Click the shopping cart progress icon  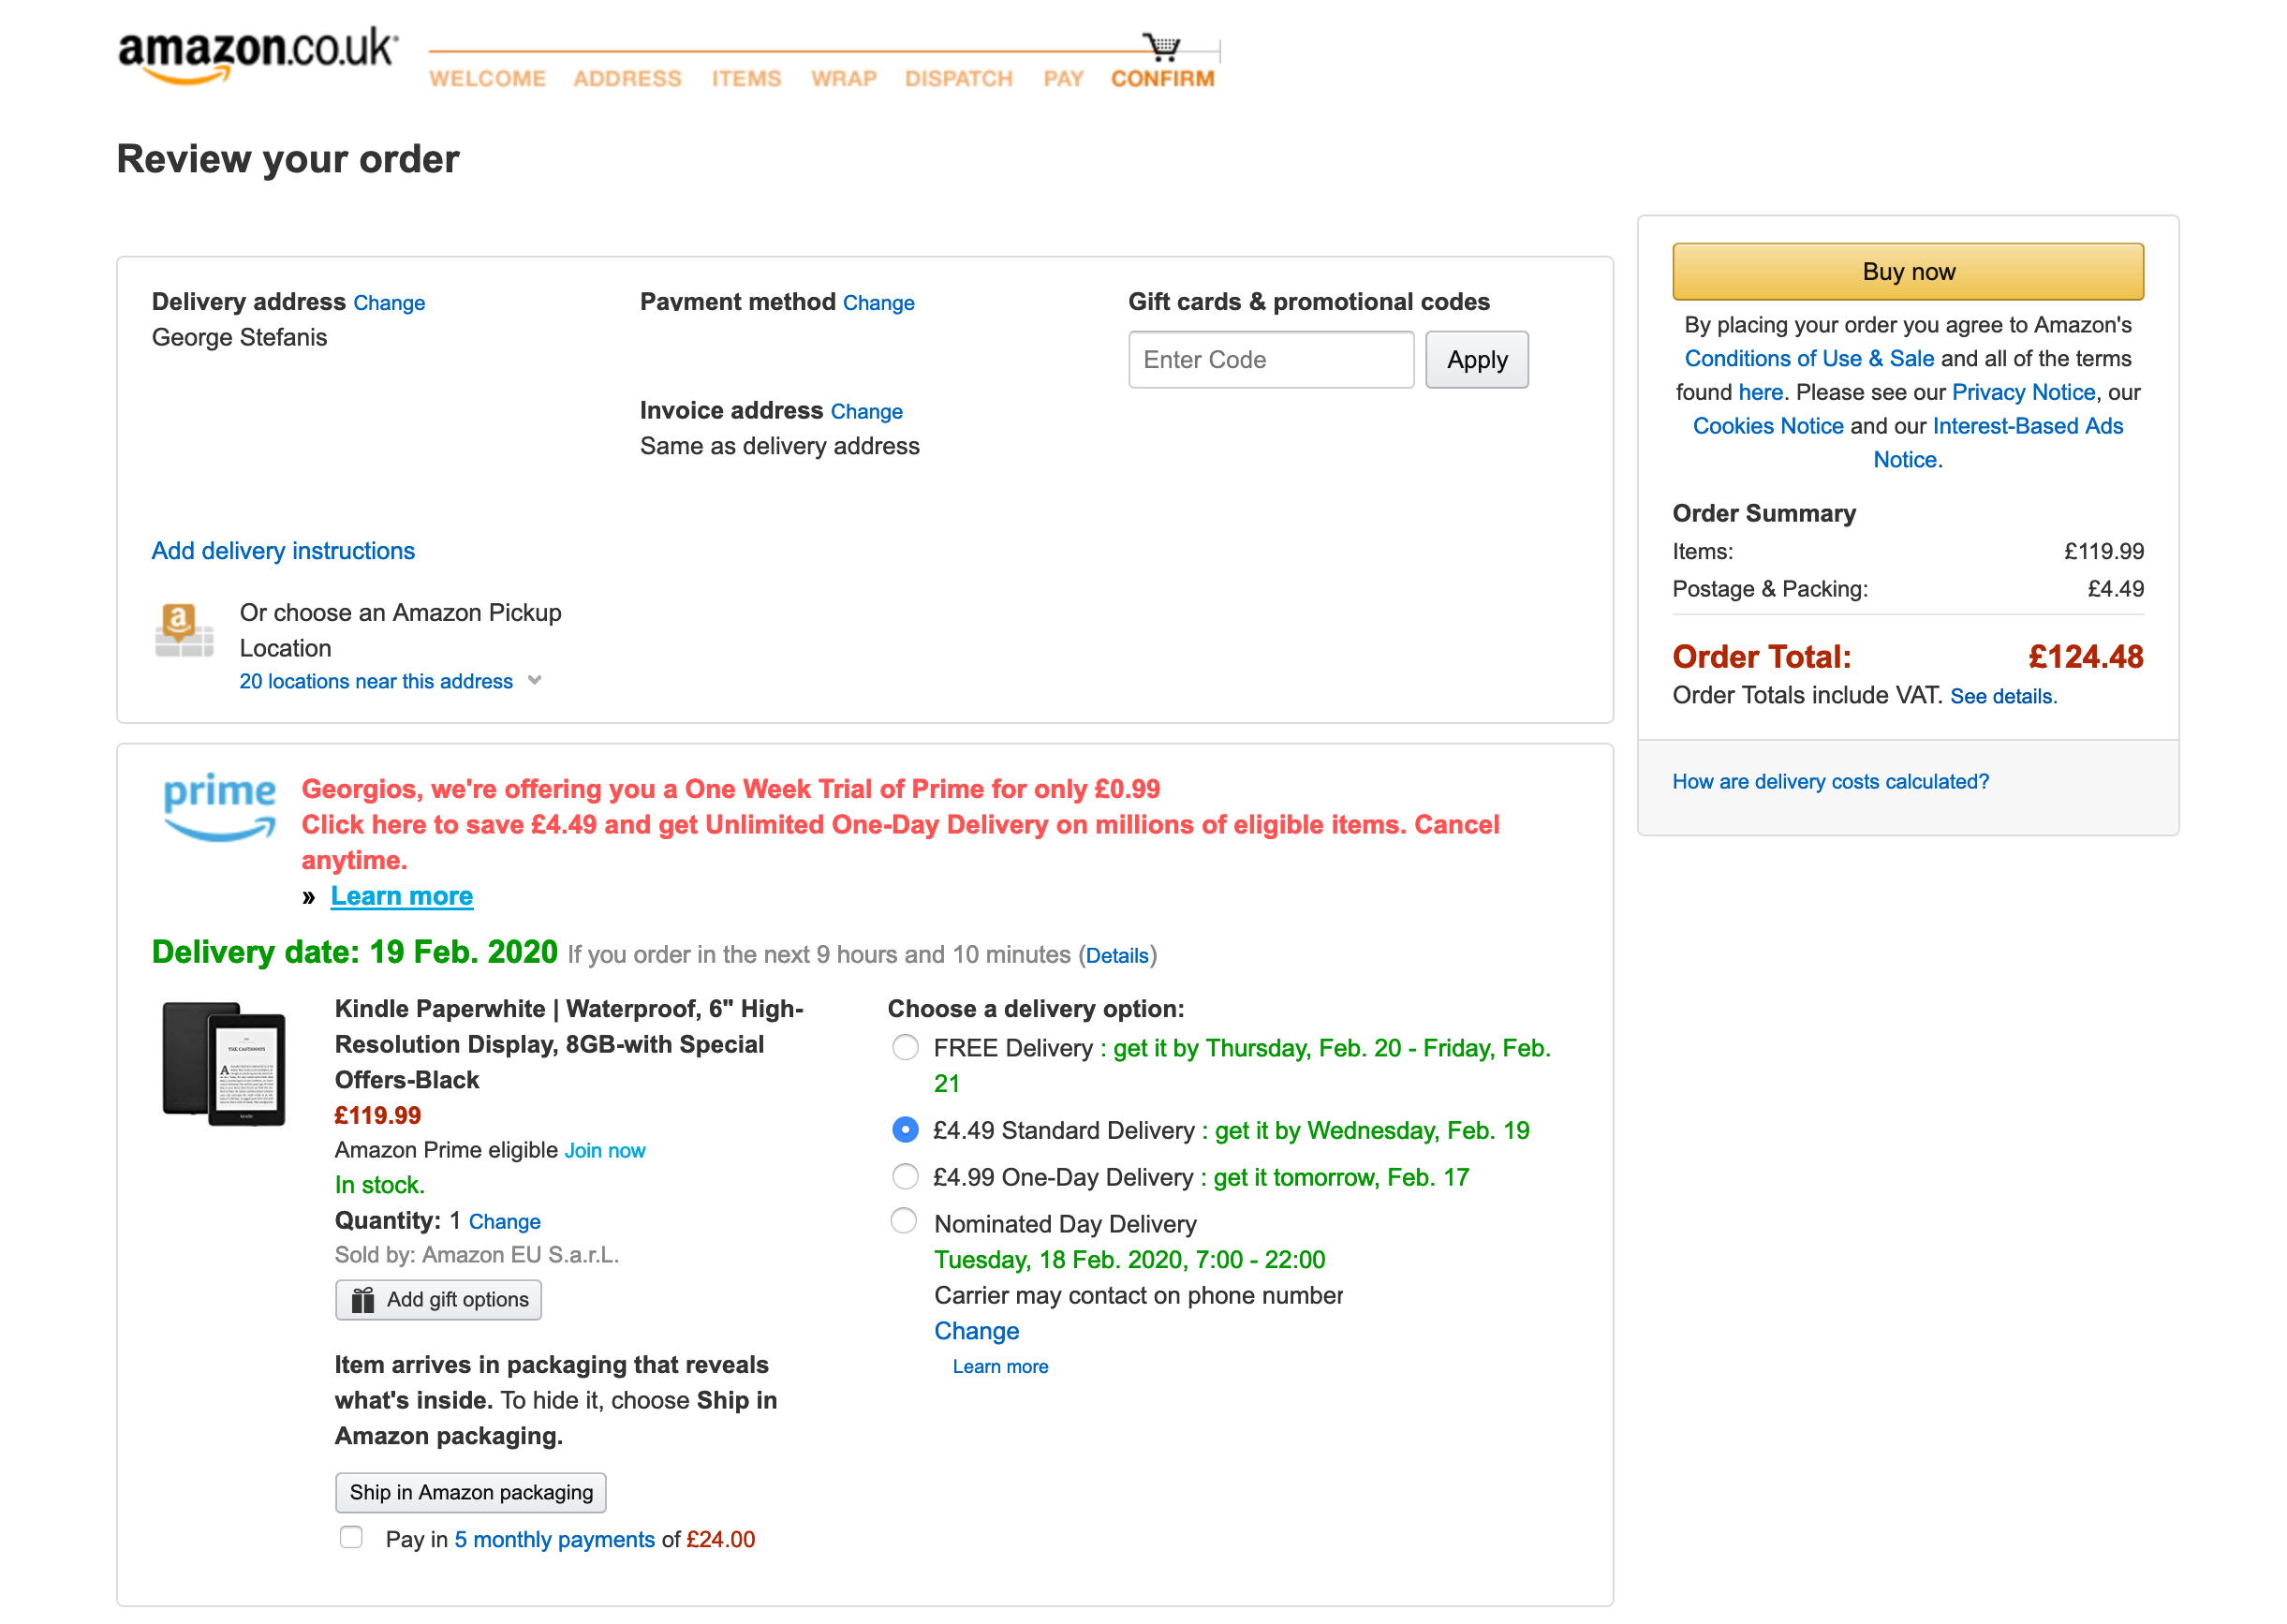click(1161, 46)
